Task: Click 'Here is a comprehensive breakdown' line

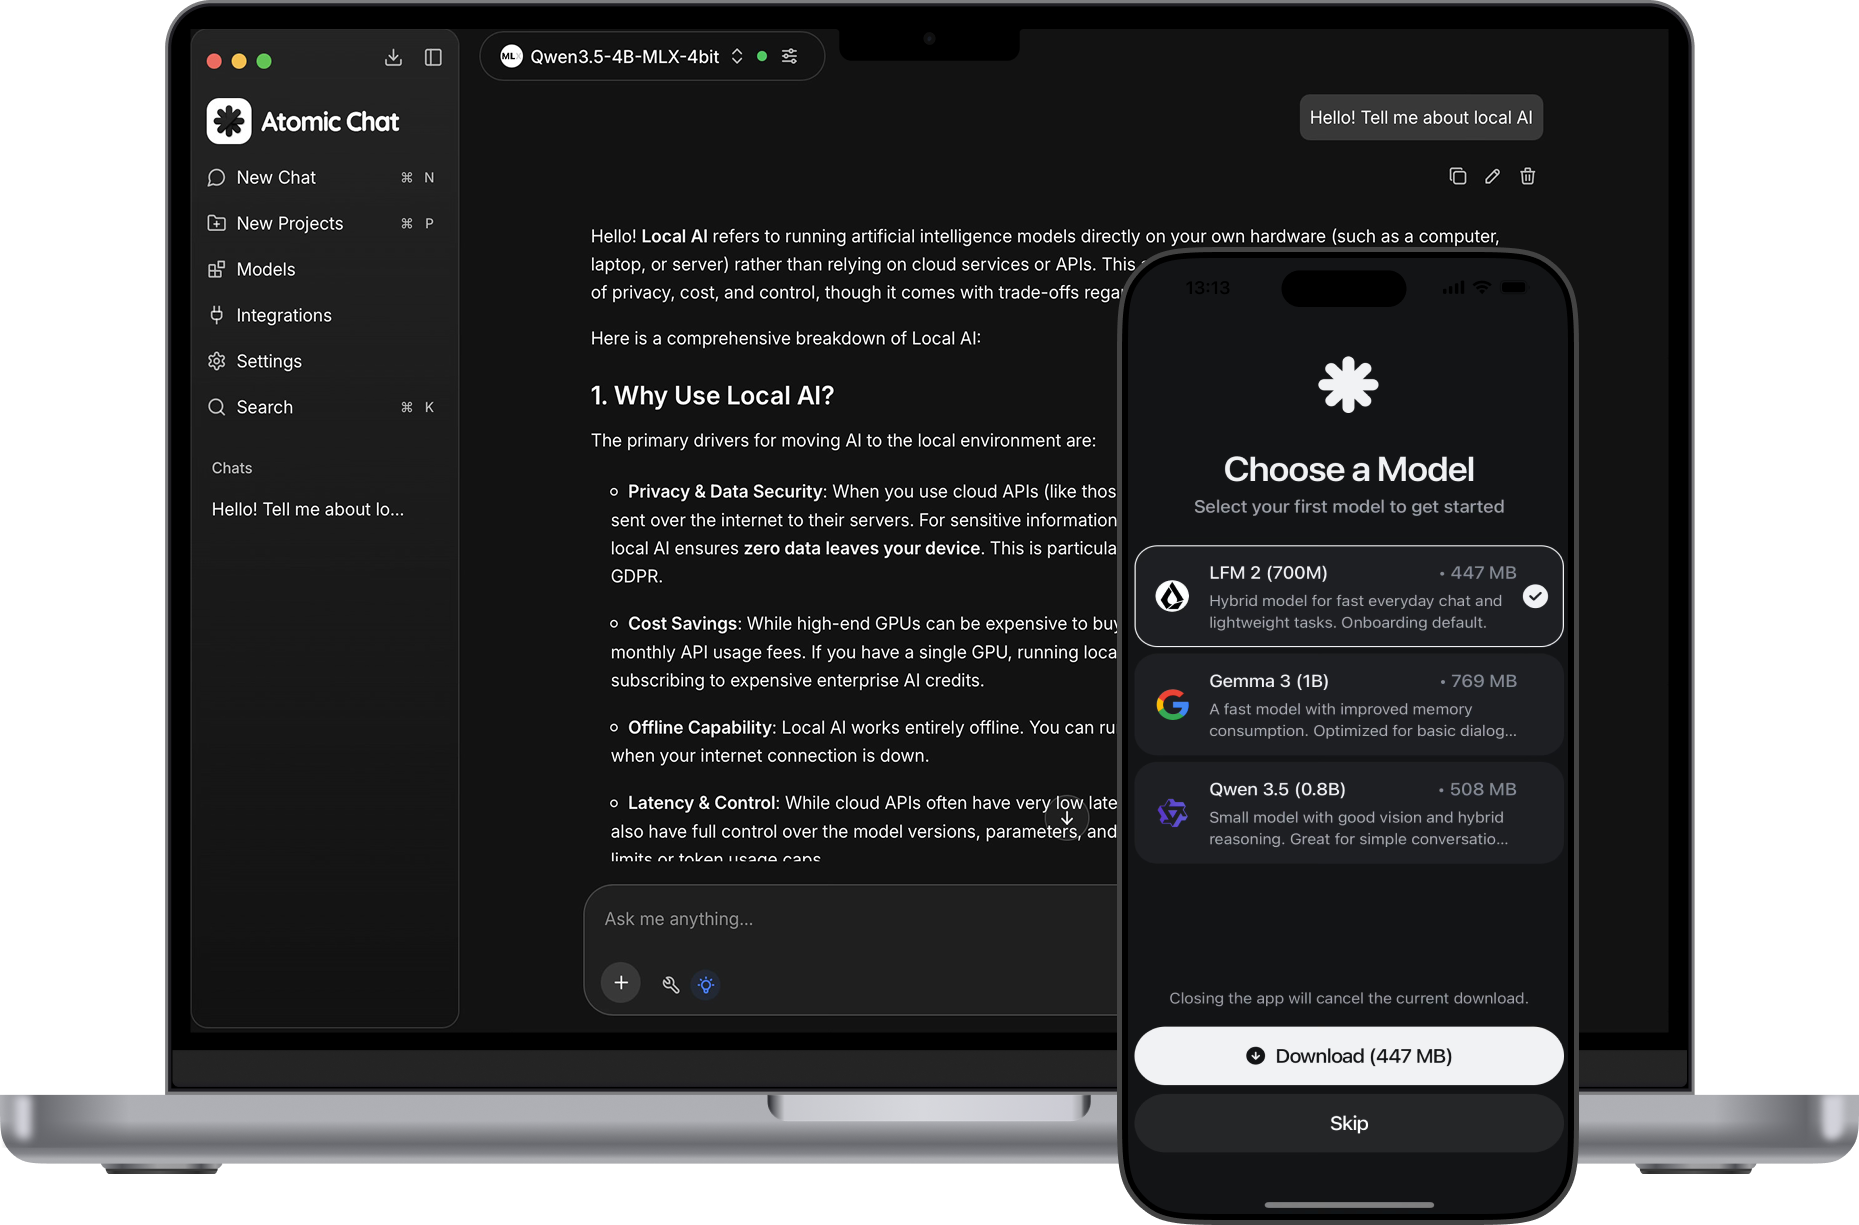Action: click(x=786, y=338)
